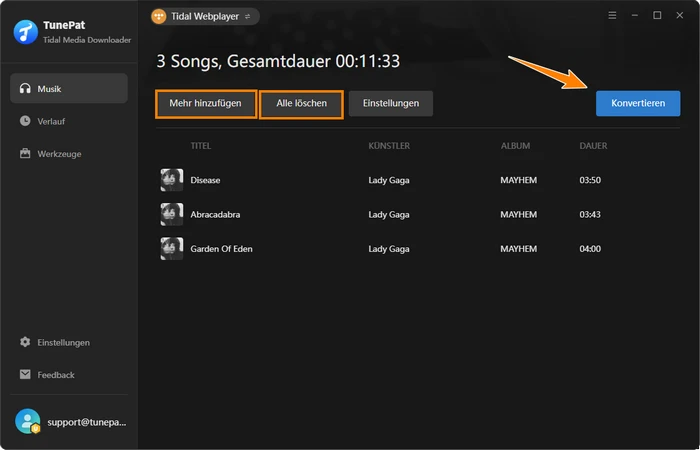Click the duration 03:43
This screenshot has width=700, height=450.
tap(590, 215)
